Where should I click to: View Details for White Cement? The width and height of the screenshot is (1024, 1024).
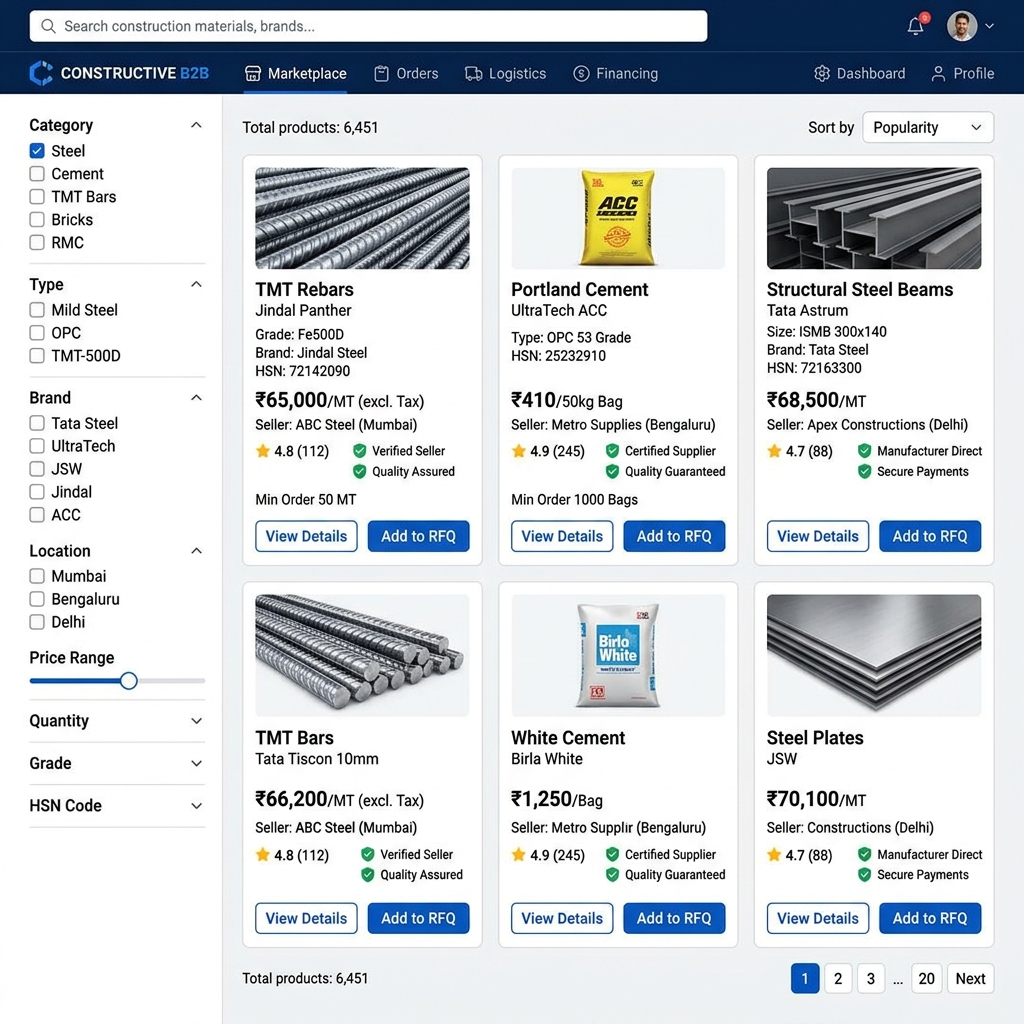[x=562, y=918]
